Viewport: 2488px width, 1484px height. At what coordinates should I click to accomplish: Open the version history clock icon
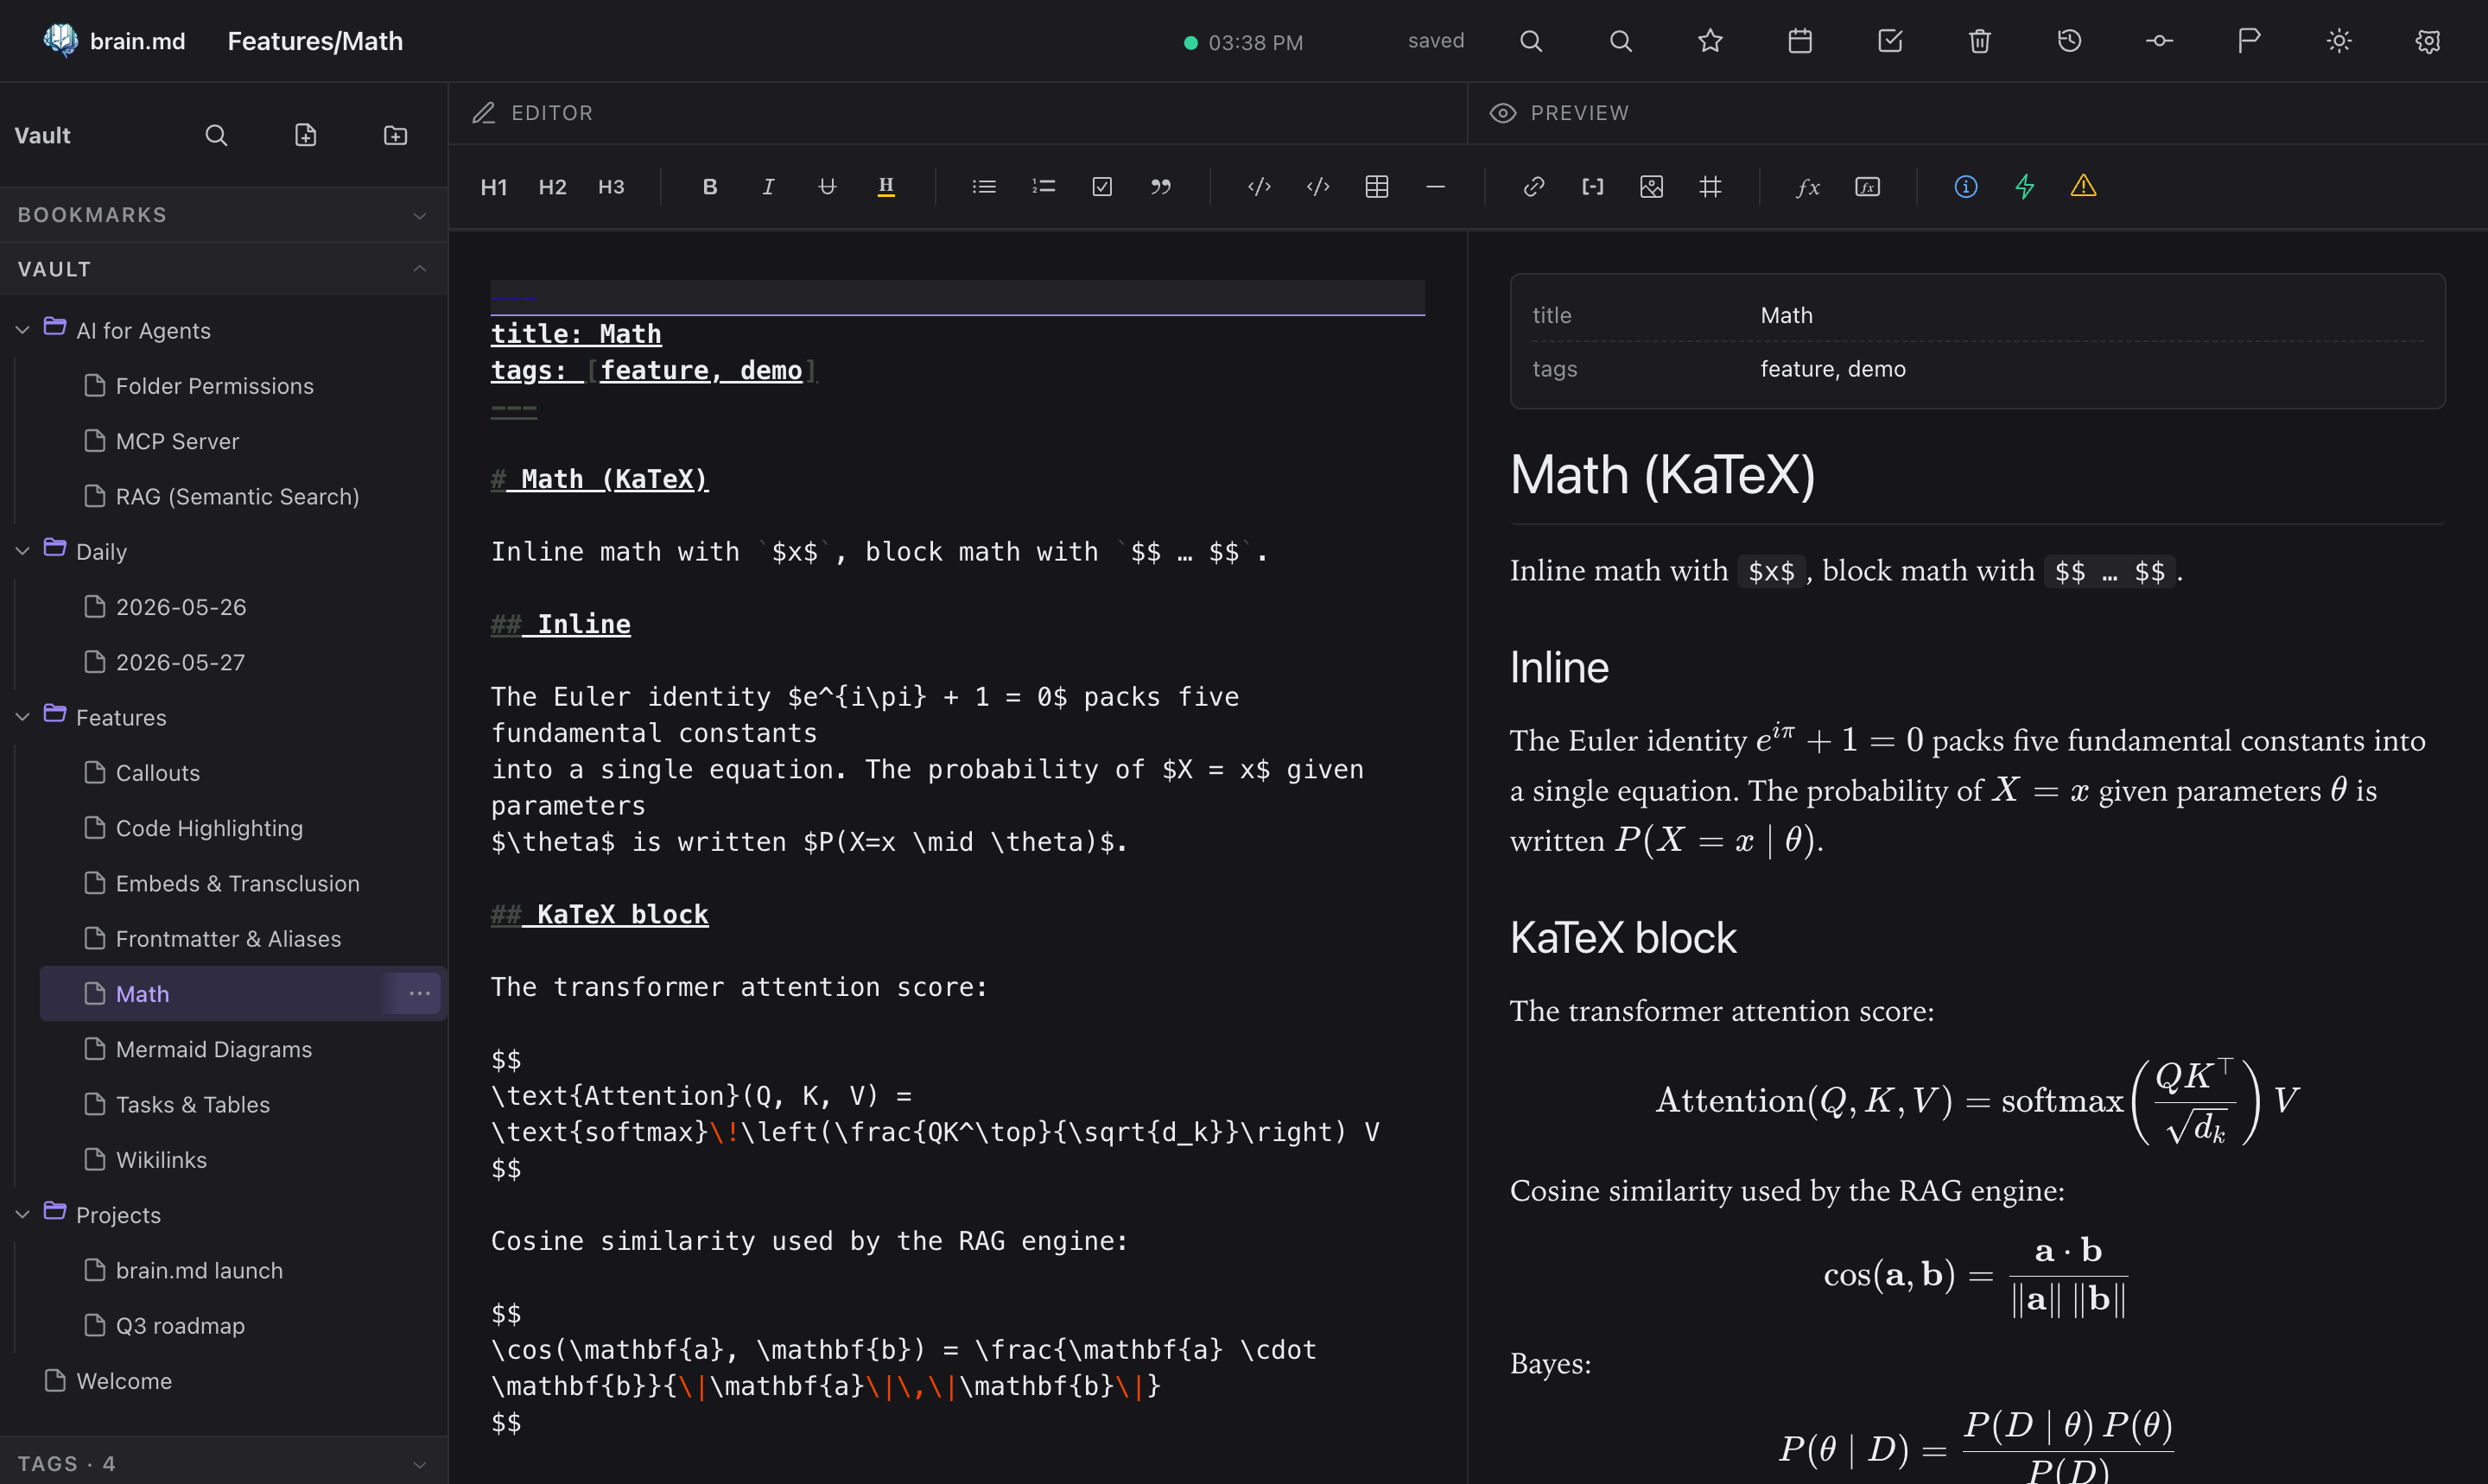[x=2069, y=41]
